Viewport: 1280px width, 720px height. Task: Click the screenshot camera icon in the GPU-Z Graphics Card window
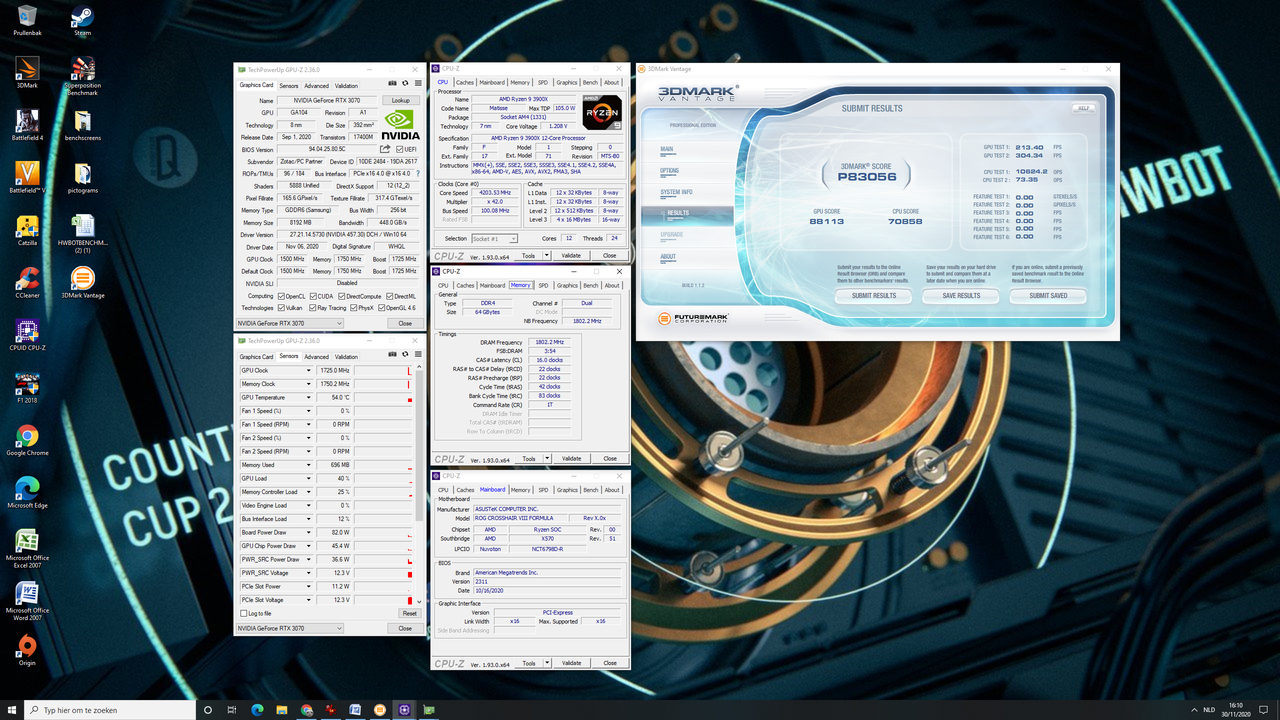click(x=392, y=85)
